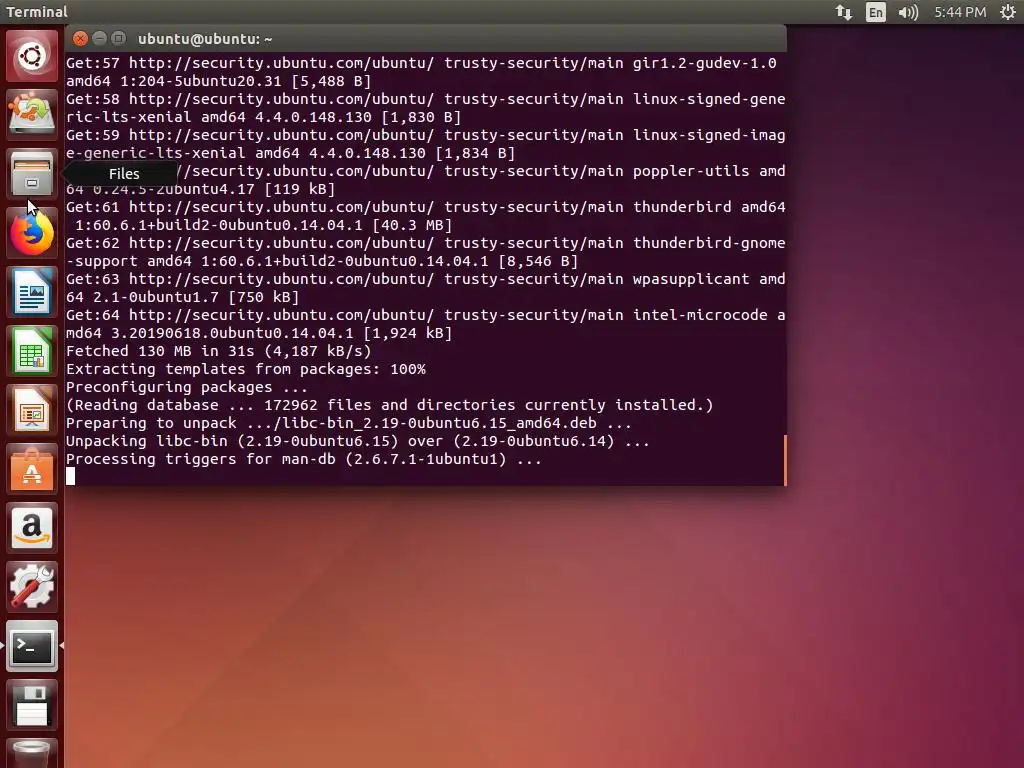Open the Ubuntu Dash search launcher
This screenshot has width=1024, height=768.
pos(32,56)
